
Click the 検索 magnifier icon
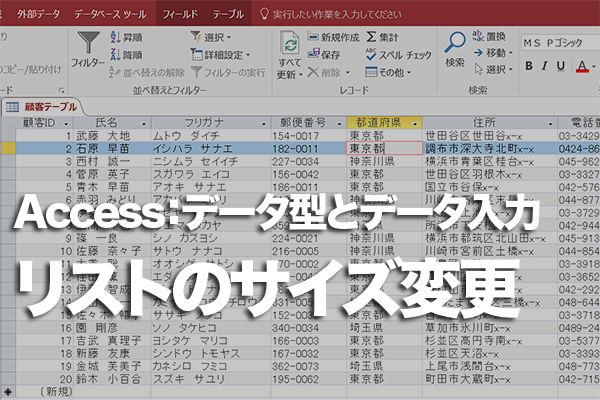point(455,42)
